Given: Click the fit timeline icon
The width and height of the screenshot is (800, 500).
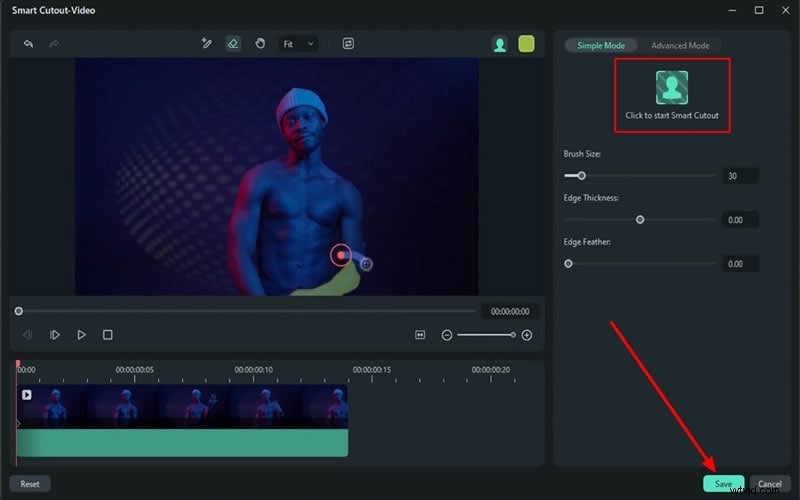Looking at the screenshot, I should [420, 335].
